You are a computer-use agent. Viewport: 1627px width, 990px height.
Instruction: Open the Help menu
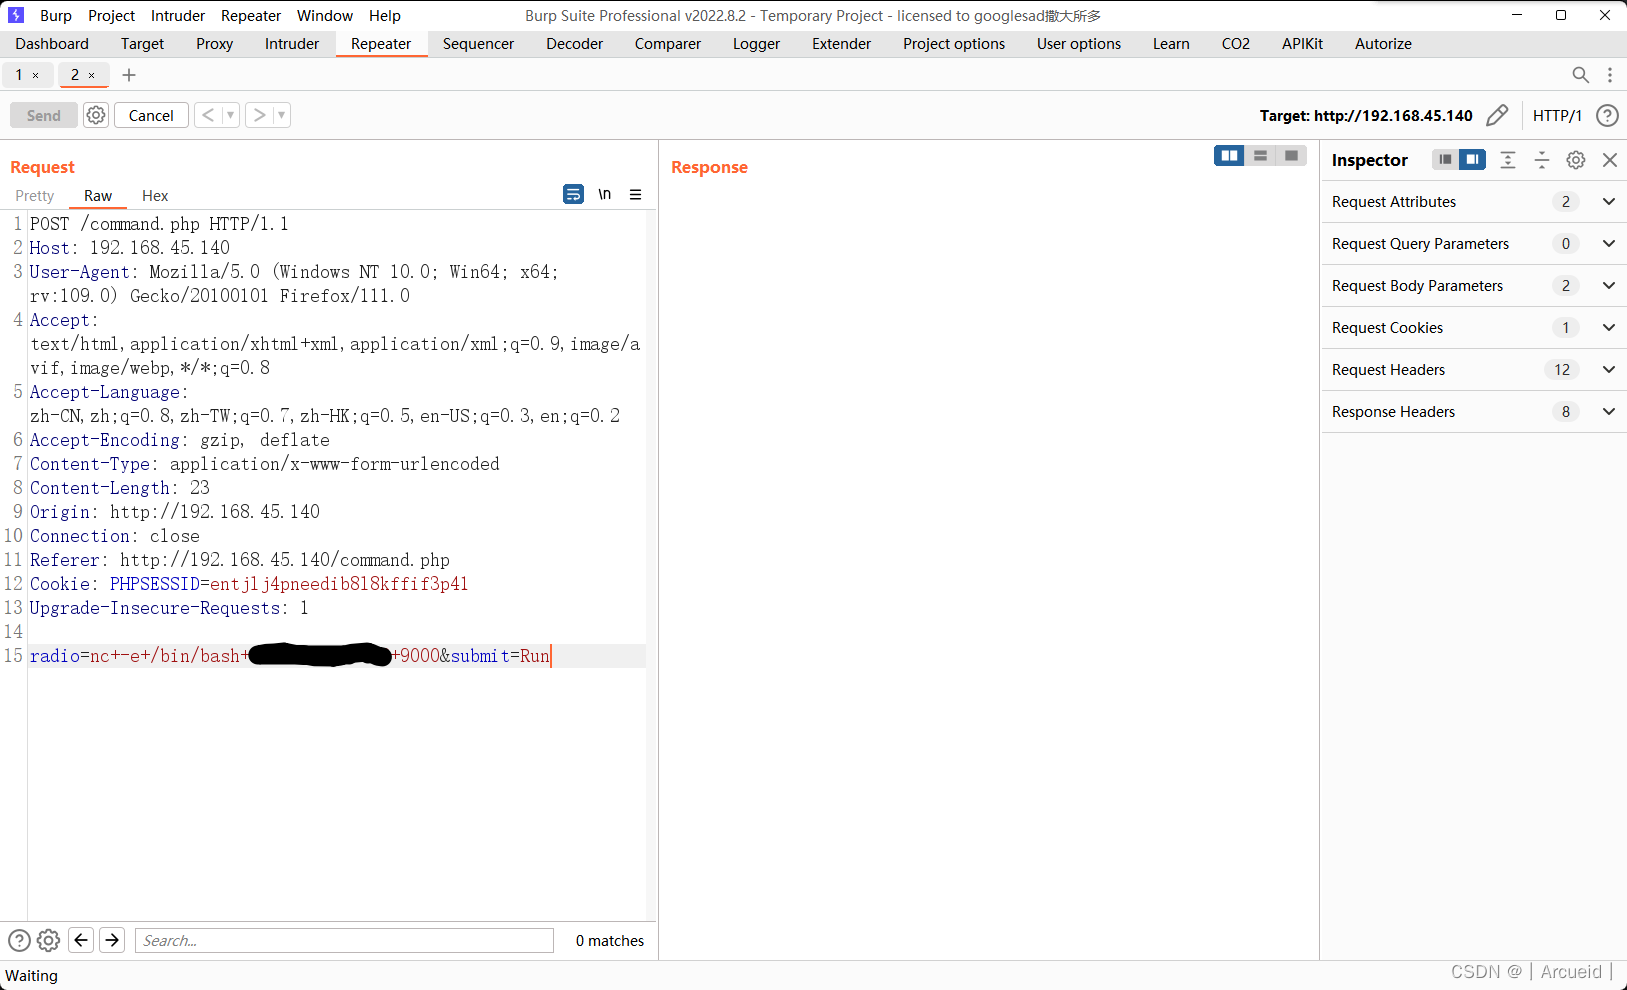(x=385, y=15)
